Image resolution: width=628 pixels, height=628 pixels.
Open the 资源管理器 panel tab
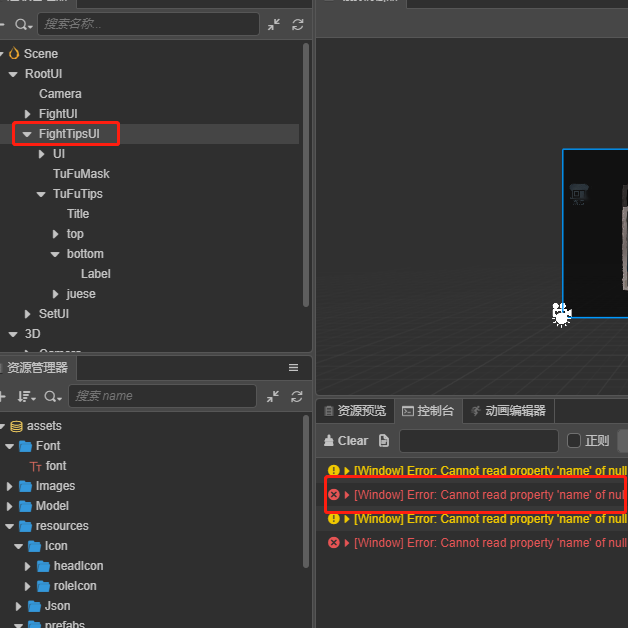pos(37,368)
